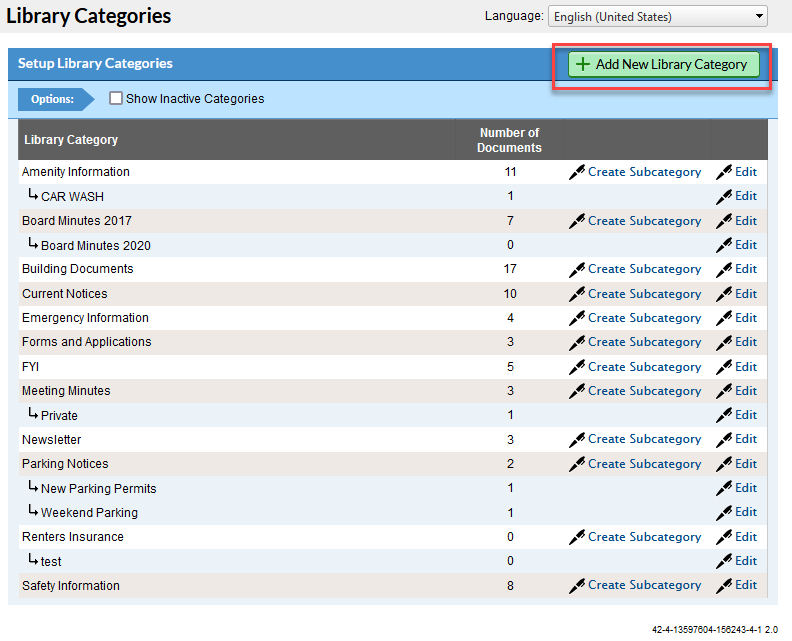The width and height of the screenshot is (792, 641).
Task: Click Create Subcategory pencil icon for Newsletter
Action: coord(577,439)
